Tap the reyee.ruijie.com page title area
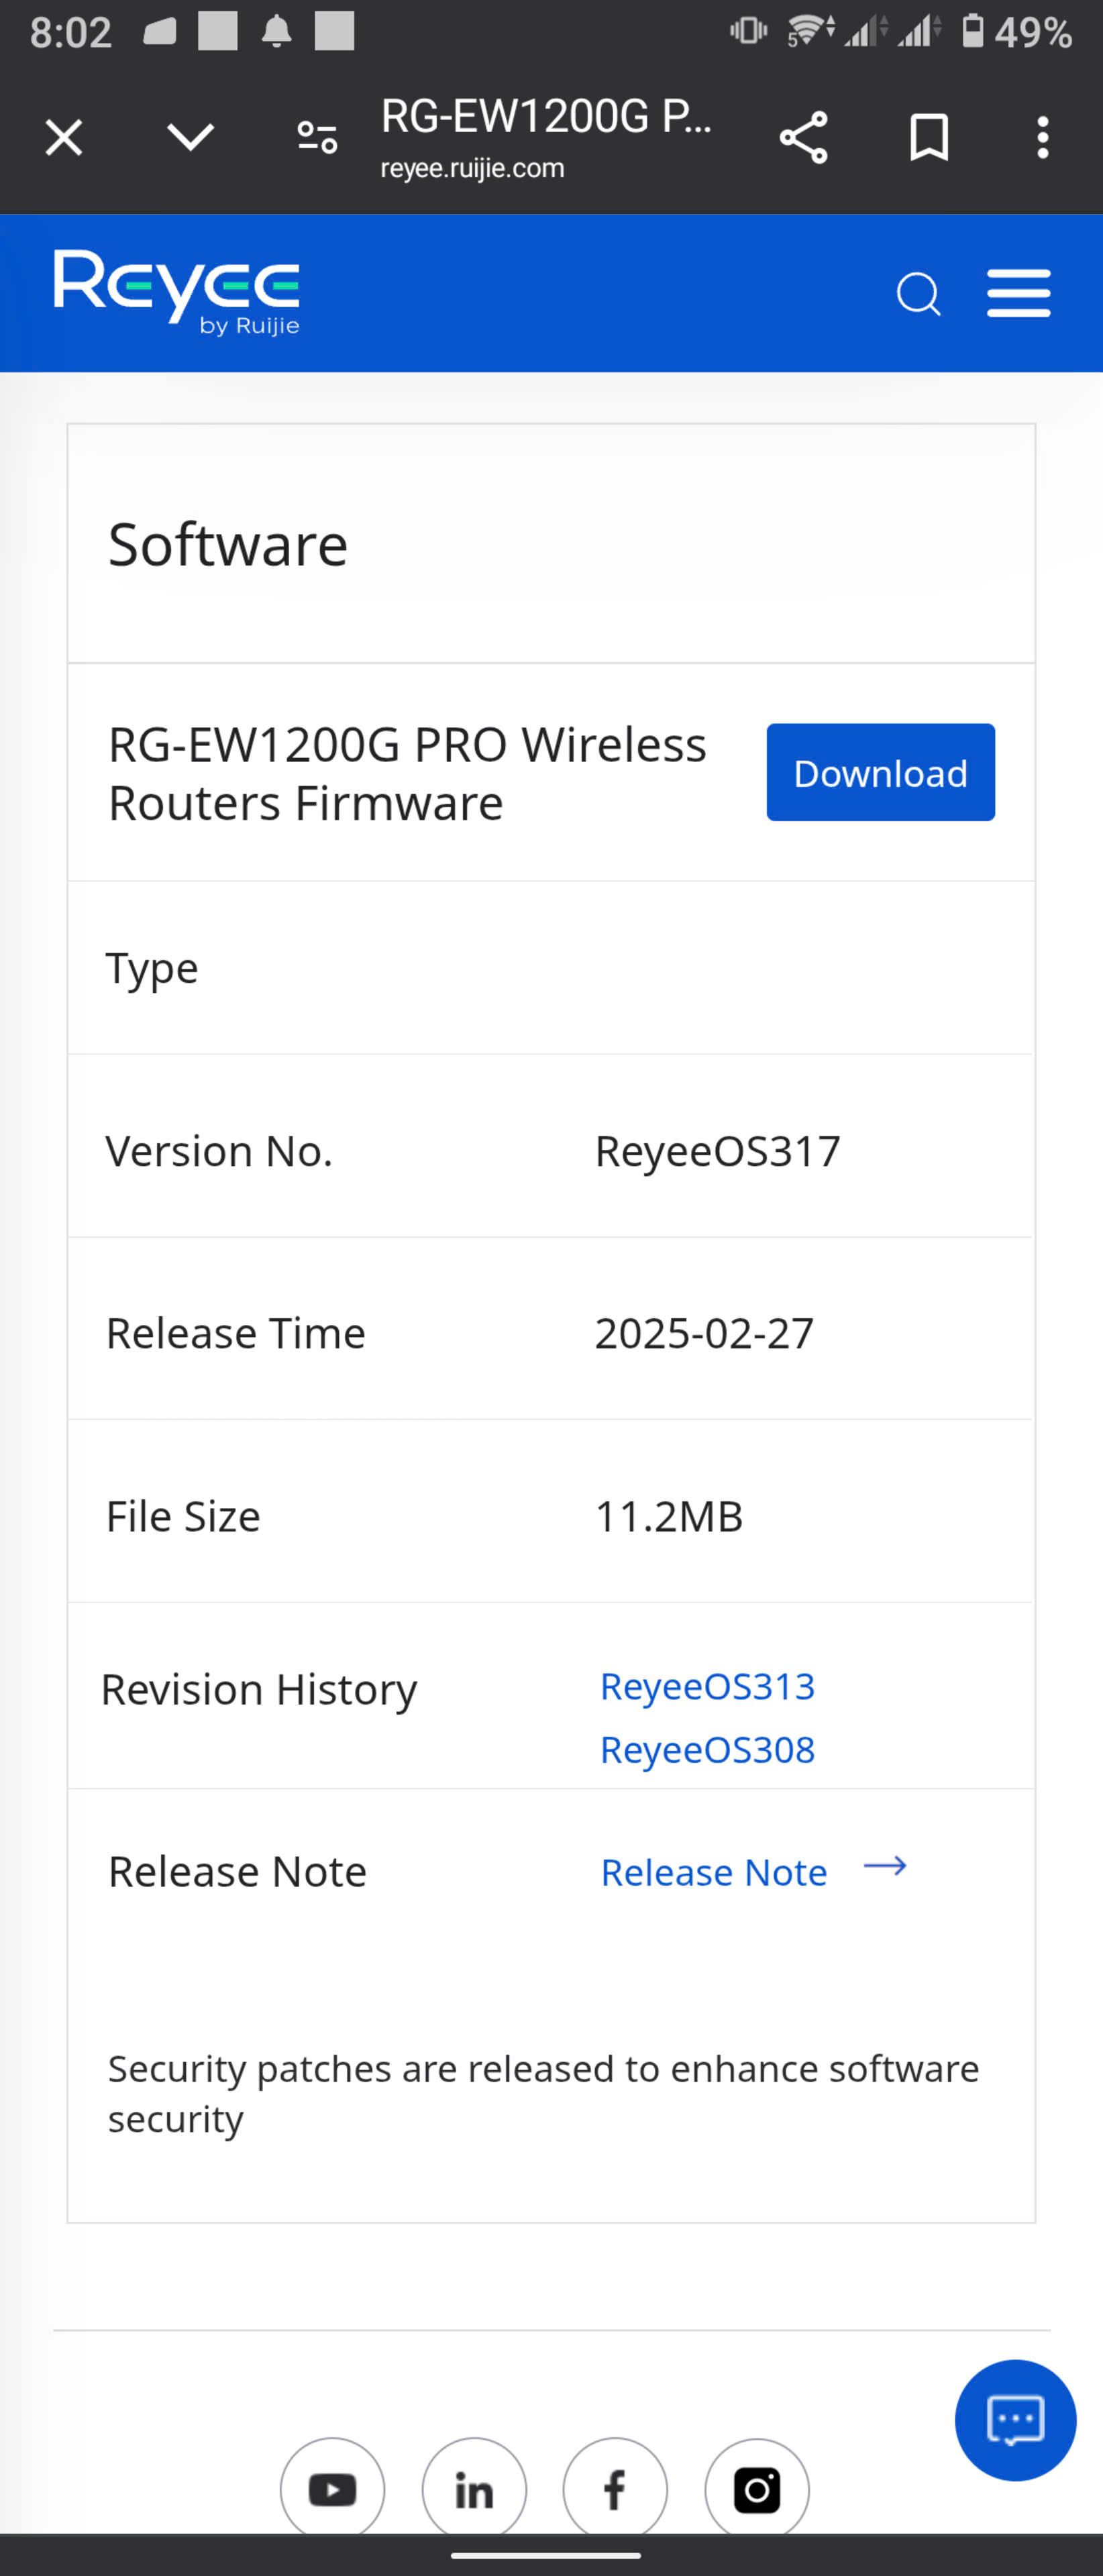1103x2576 pixels. 547,137
